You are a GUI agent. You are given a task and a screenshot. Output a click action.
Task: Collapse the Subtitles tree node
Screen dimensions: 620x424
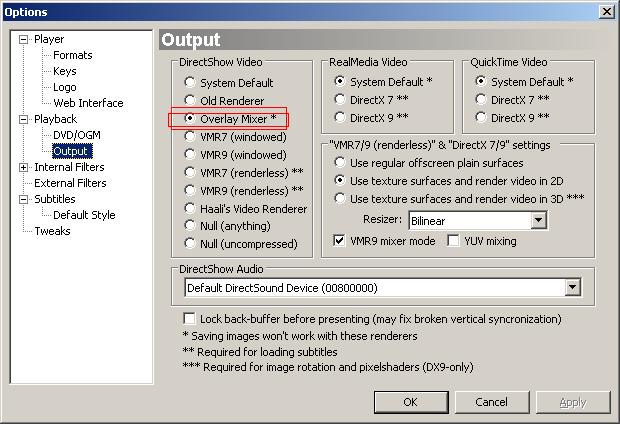coord(23,199)
